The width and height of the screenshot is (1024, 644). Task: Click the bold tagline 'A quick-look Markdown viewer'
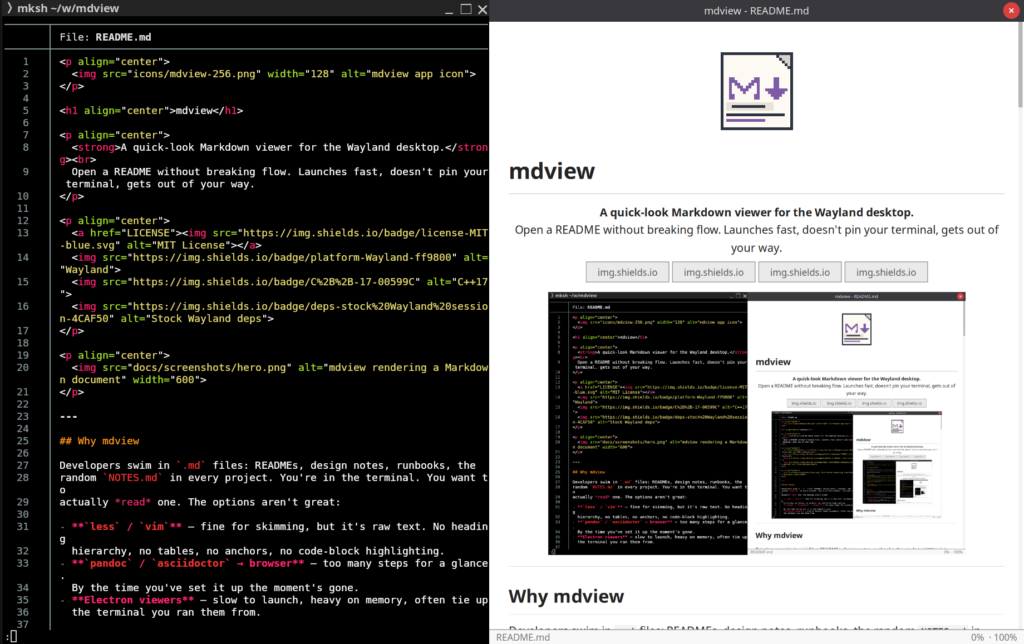pos(756,212)
